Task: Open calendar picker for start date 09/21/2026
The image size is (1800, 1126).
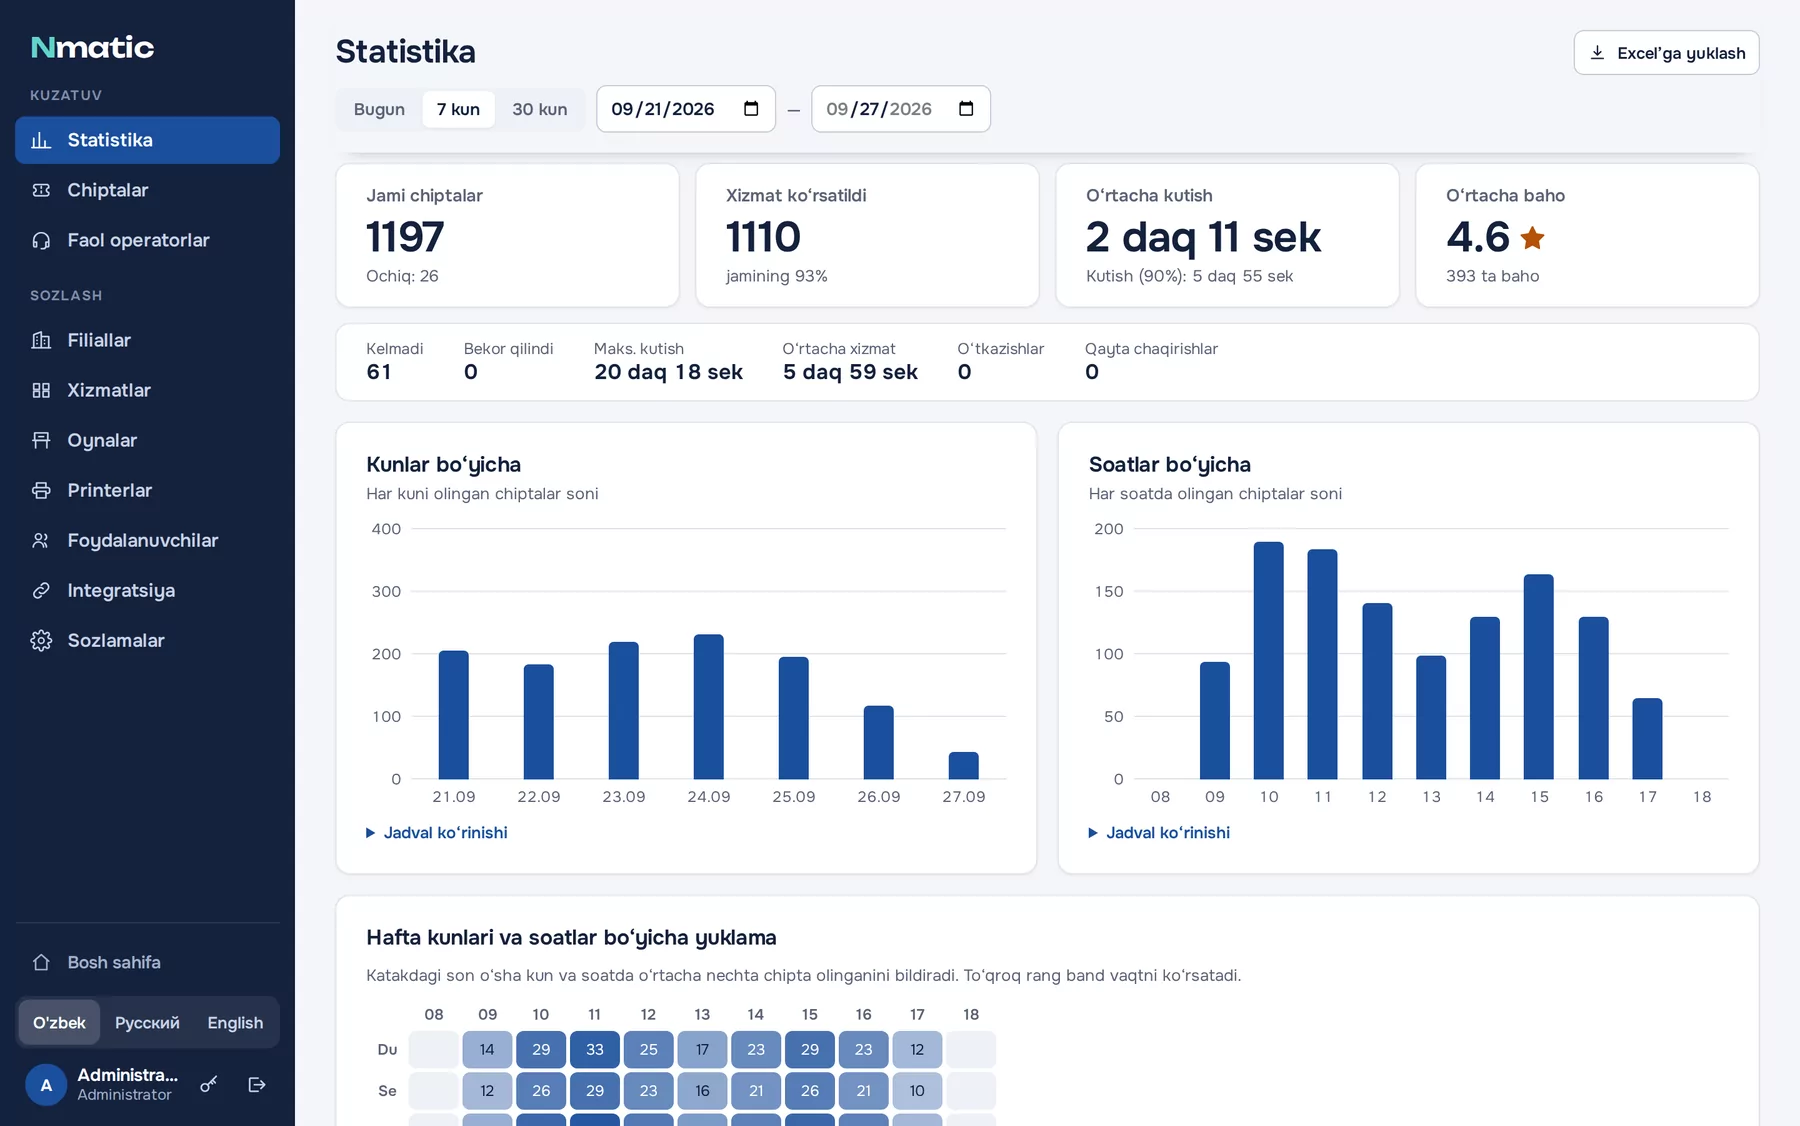Action: click(751, 109)
